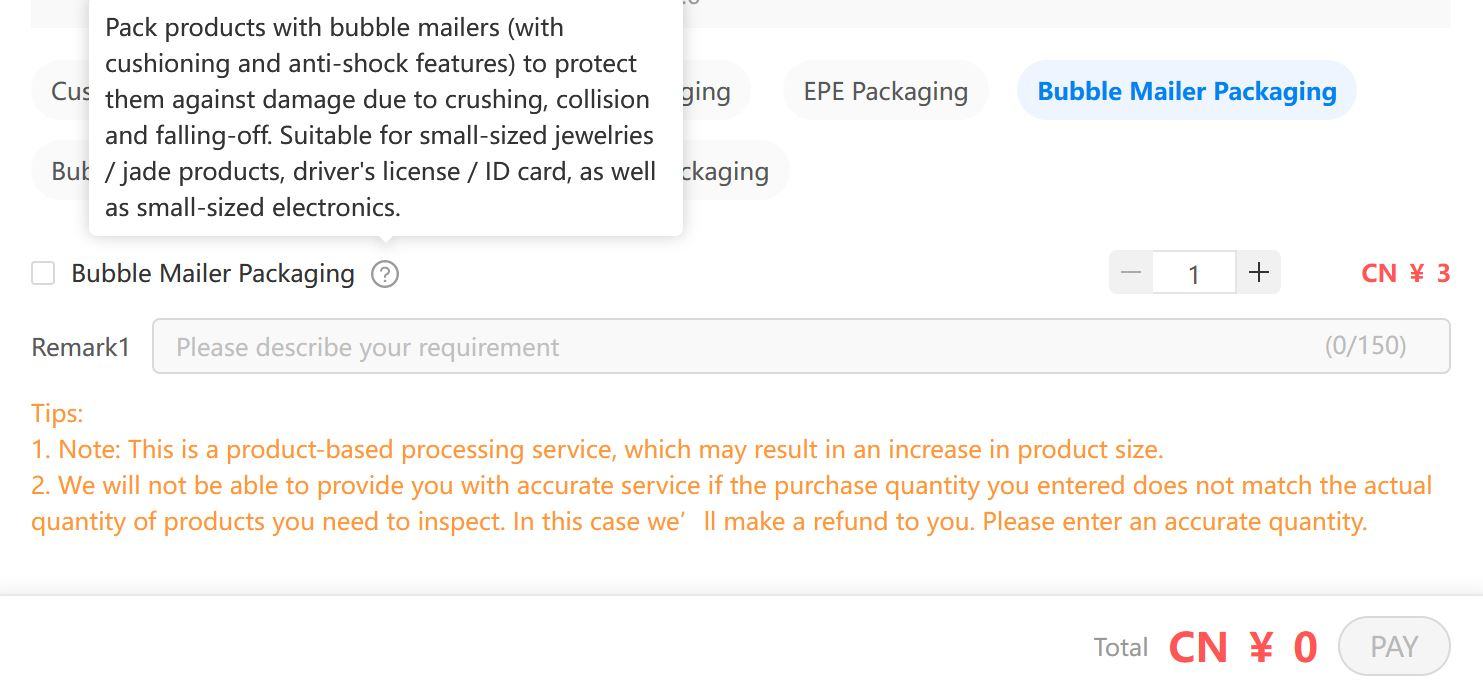
Task: Focus the quantity field showing 1
Action: 1194,273
